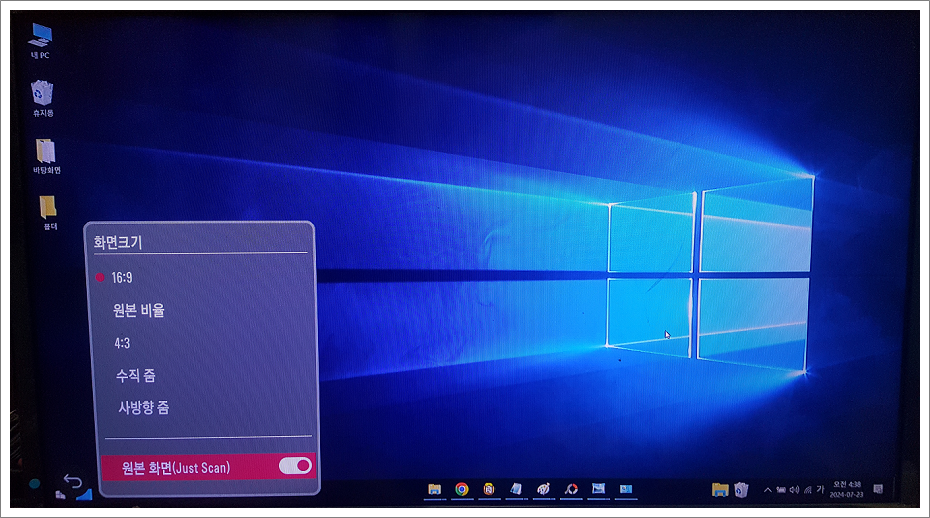
Task: Select the 16:9 aspect ratio option
Action: tap(122, 278)
